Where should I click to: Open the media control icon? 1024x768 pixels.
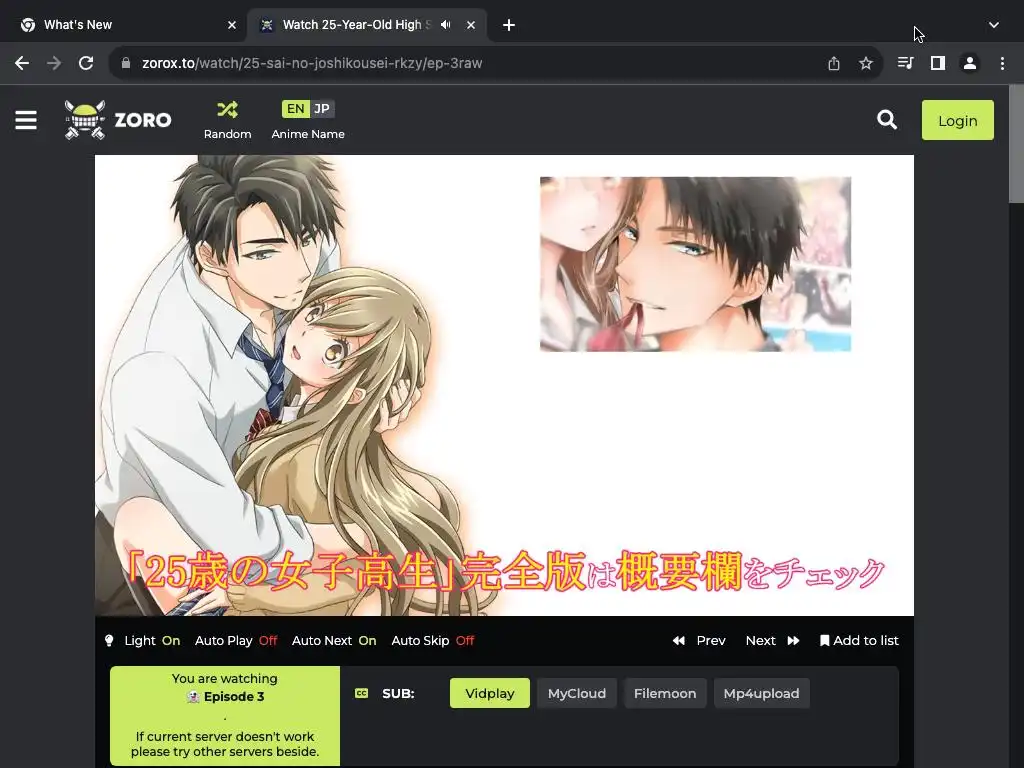click(905, 63)
